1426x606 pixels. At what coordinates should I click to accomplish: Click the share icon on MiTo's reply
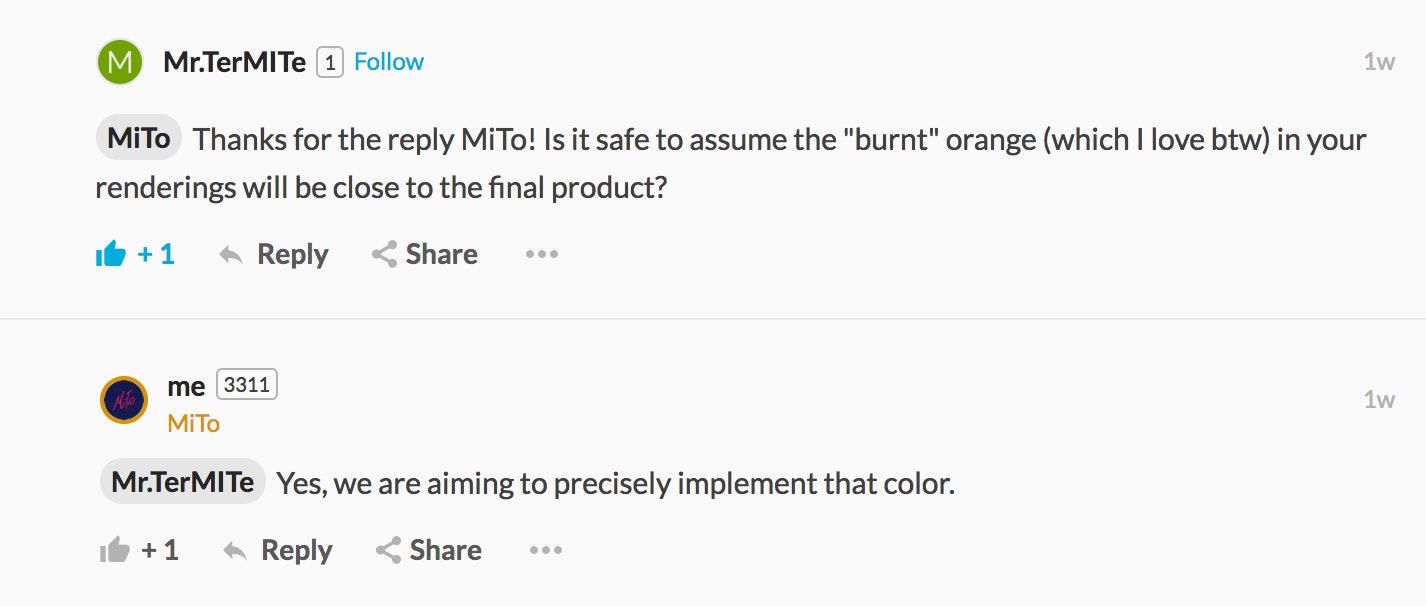point(388,551)
